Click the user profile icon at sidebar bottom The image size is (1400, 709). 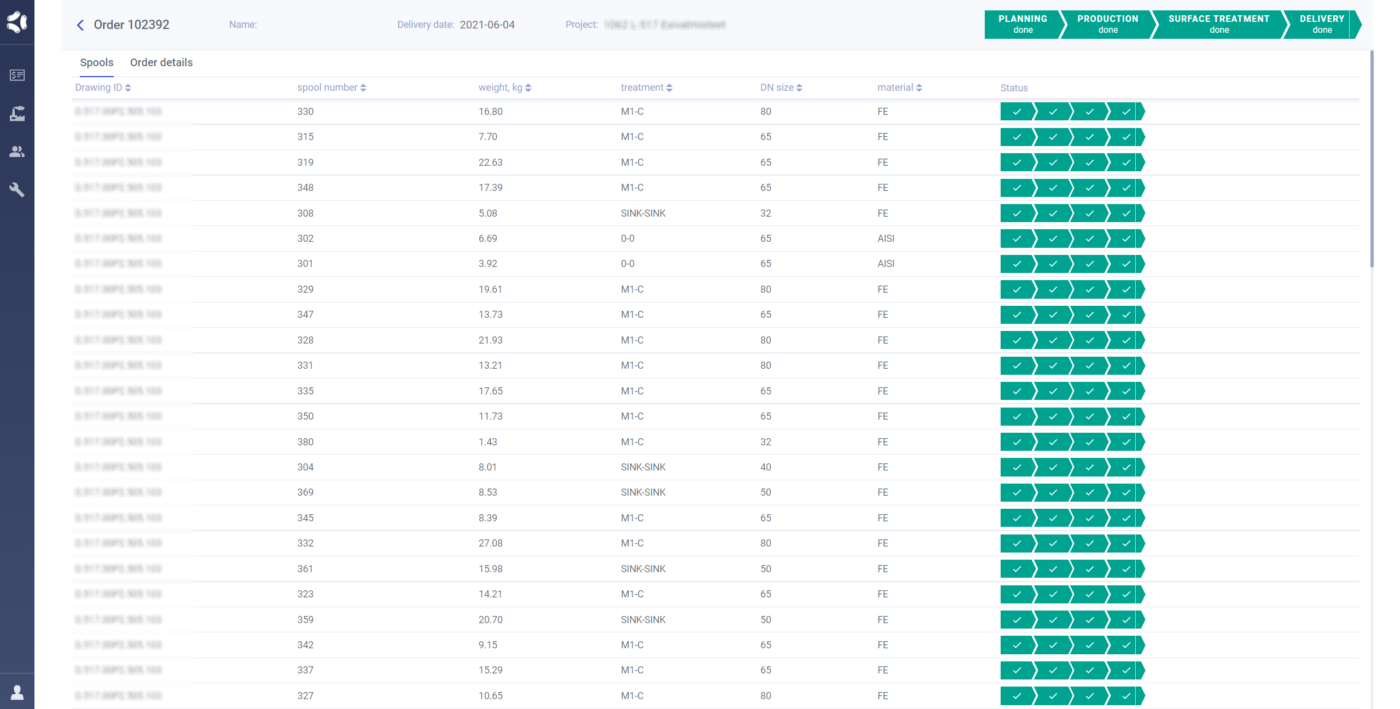[17, 691]
